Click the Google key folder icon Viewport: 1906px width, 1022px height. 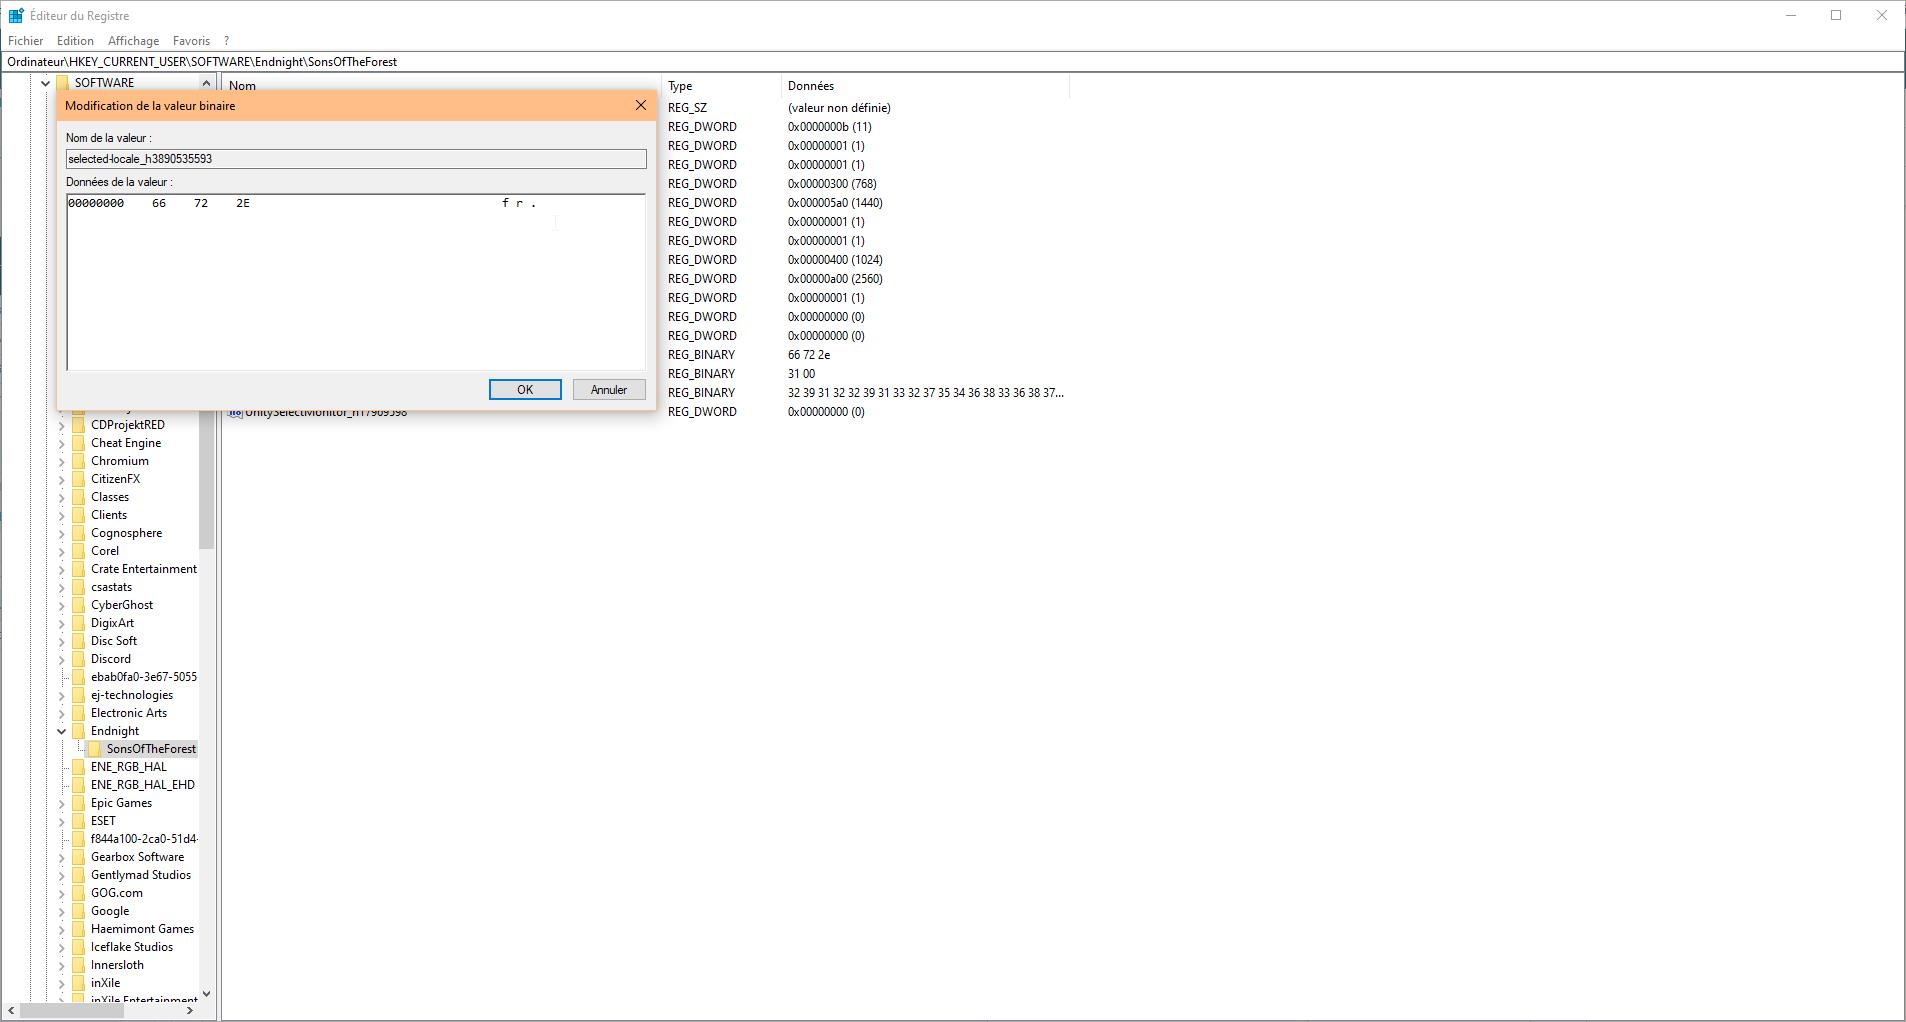click(x=80, y=910)
